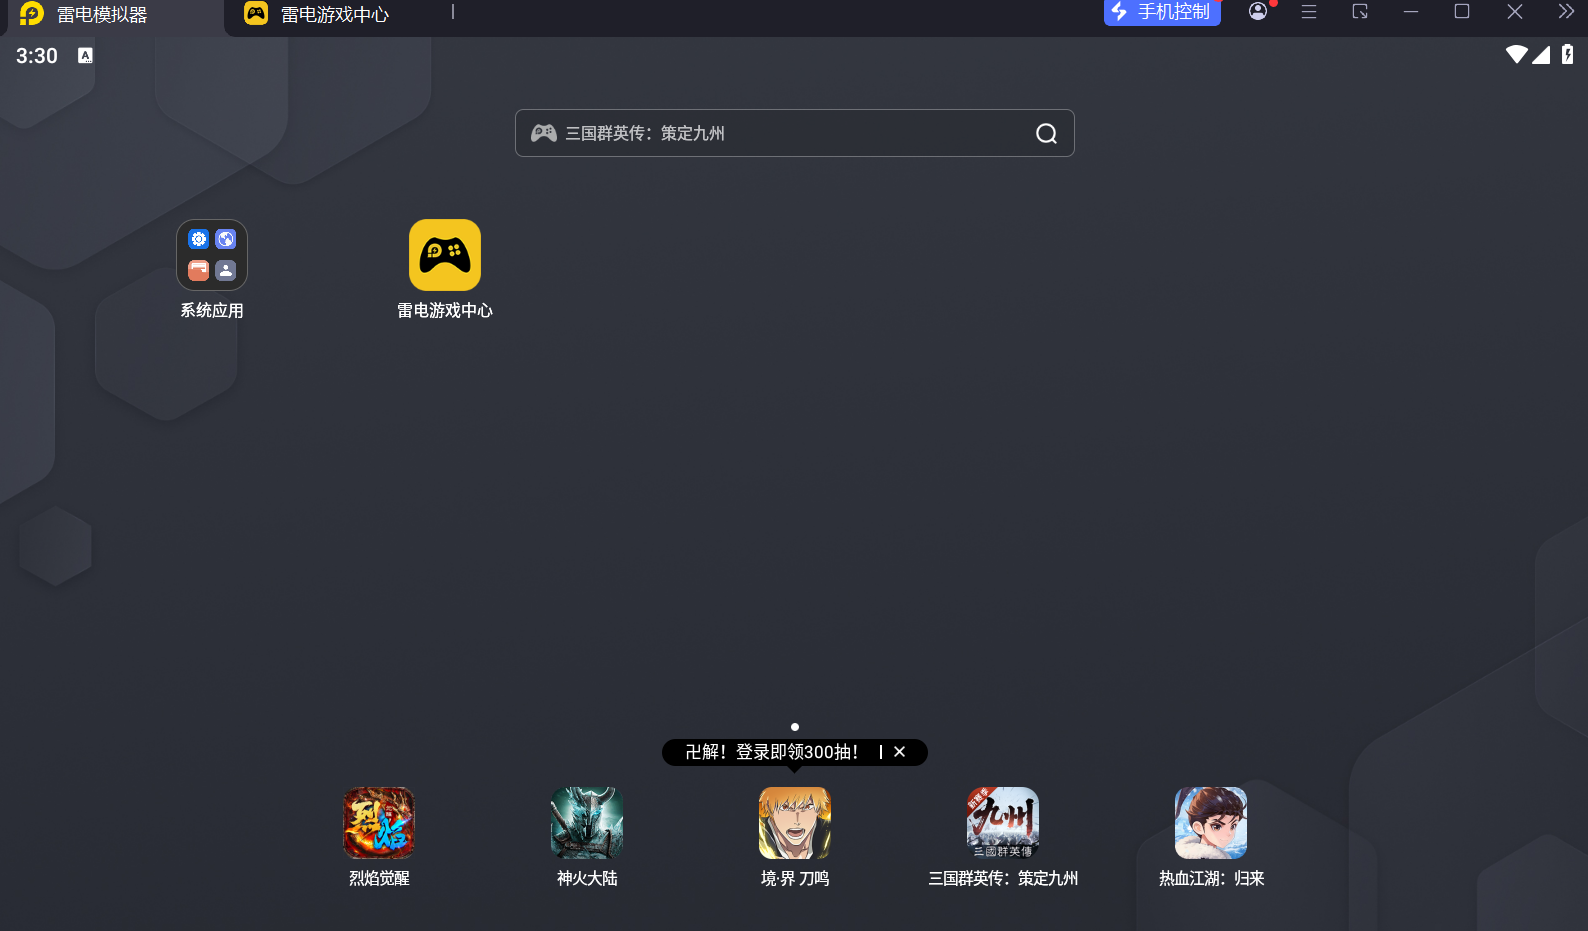Image resolution: width=1588 pixels, height=931 pixels.
Task: Open 热血江湖：归来 game icon
Action: (1211, 823)
